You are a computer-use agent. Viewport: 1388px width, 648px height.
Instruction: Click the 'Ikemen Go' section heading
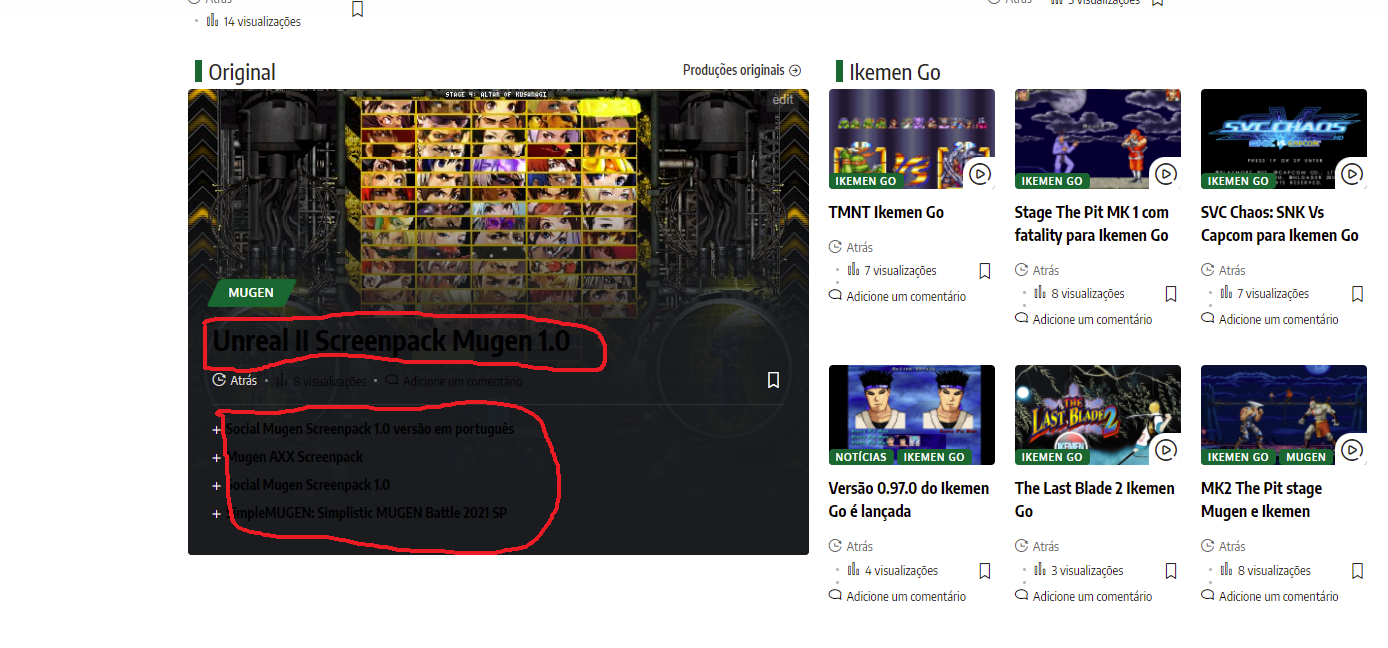pos(894,72)
